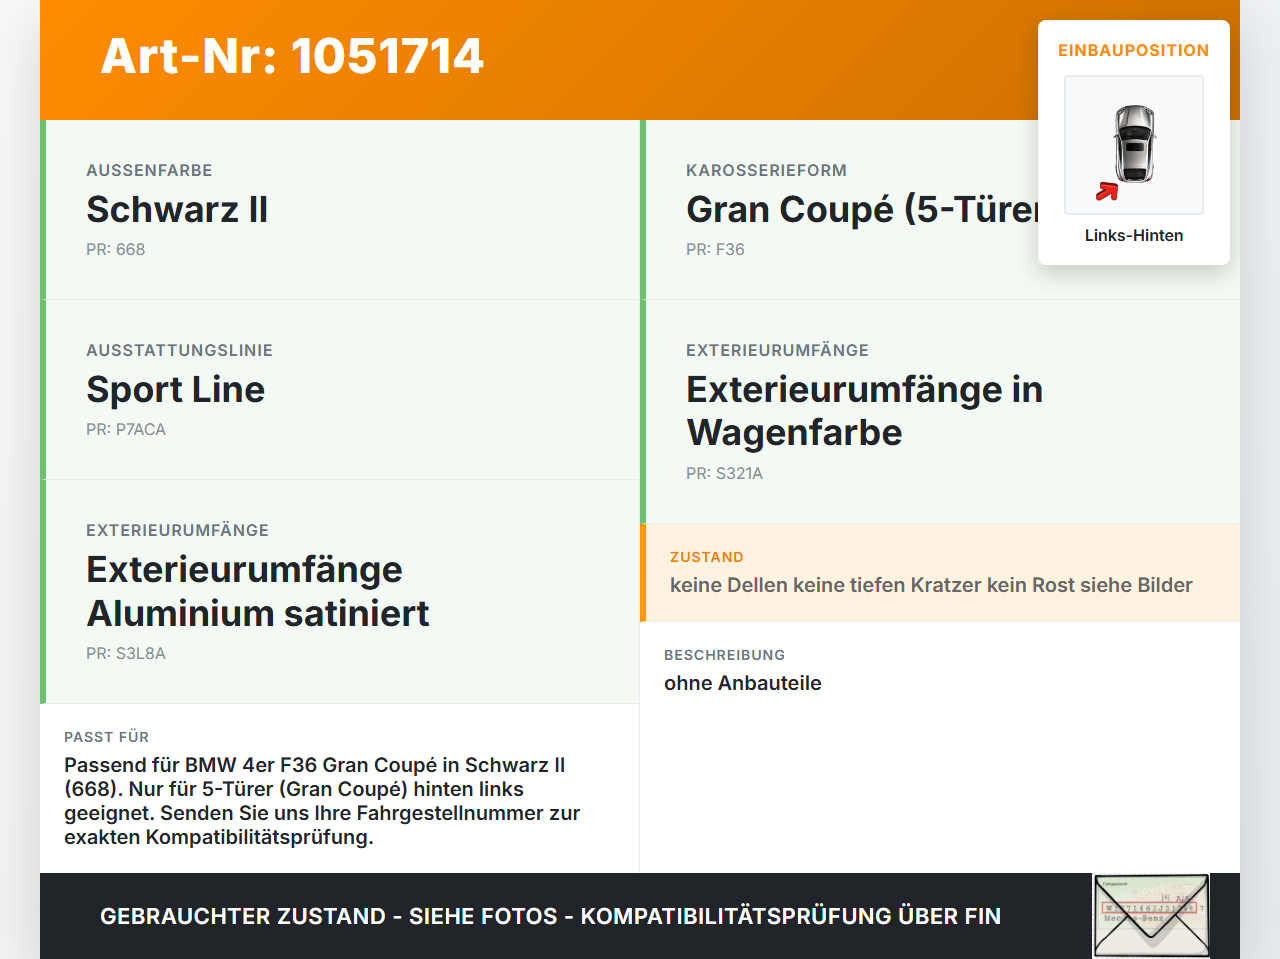Click the PR: S321A code

(x=724, y=473)
